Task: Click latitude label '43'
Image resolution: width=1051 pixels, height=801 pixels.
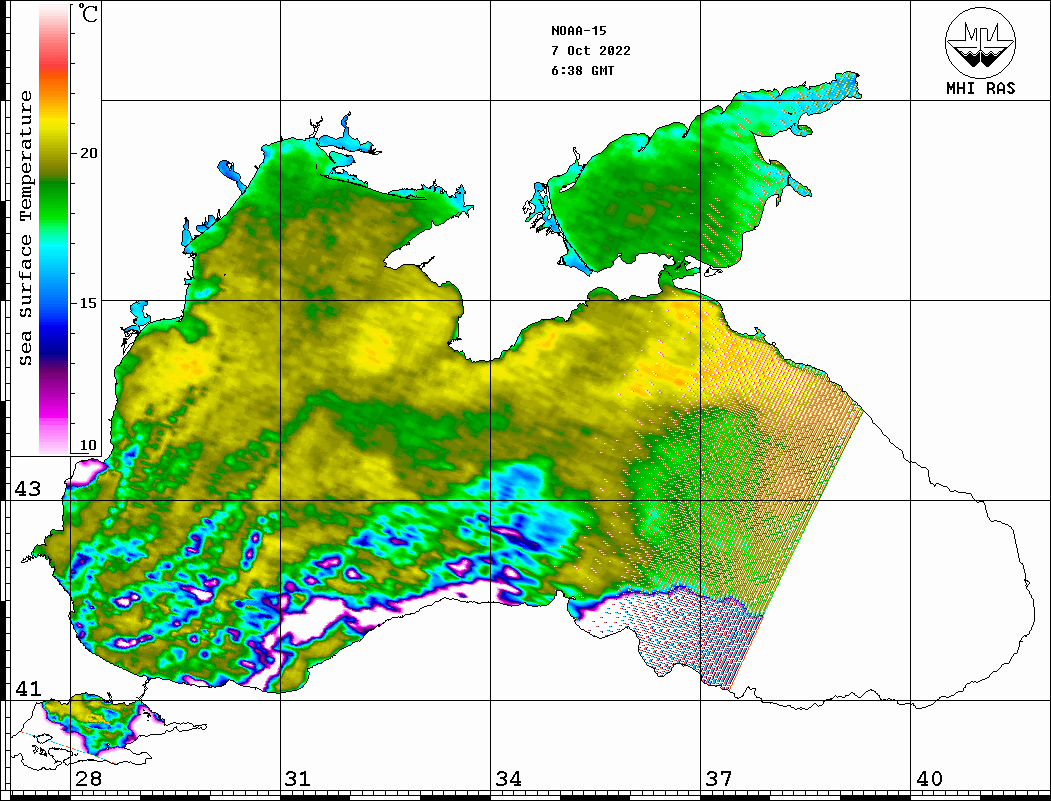Action: (x=28, y=489)
